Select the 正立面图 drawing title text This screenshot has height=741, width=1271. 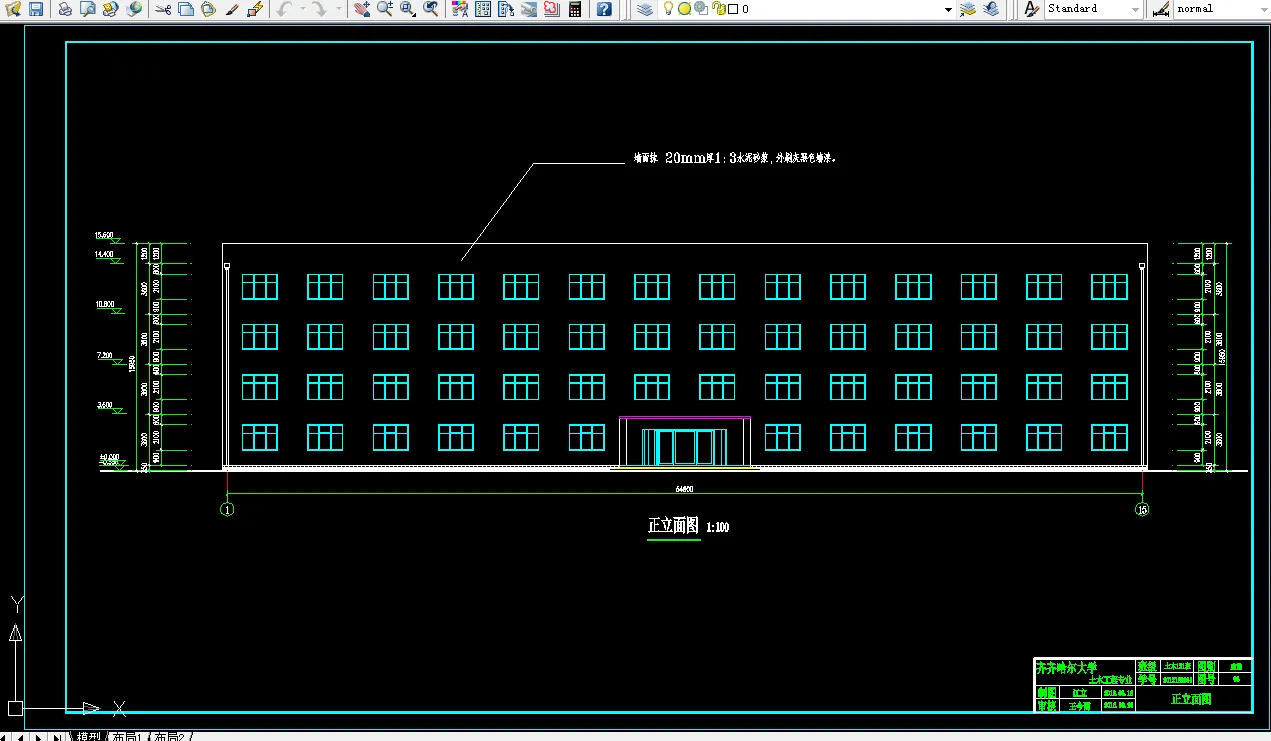(x=674, y=526)
